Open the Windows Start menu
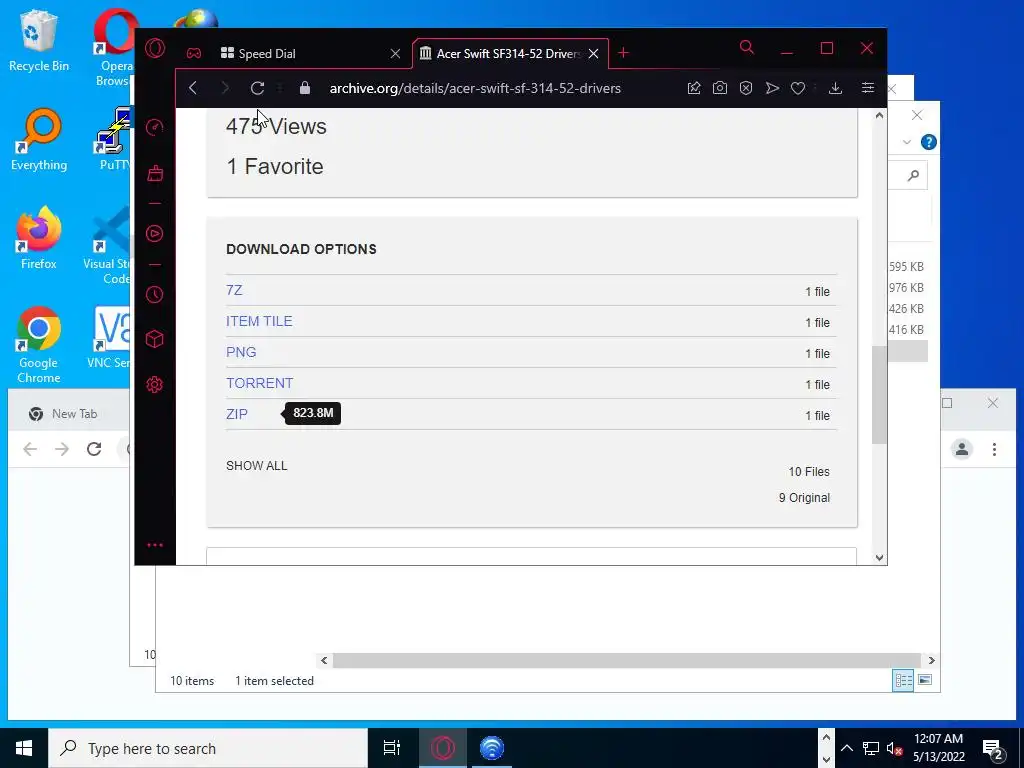Image resolution: width=1024 pixels, height=768 pixels. (x=24, y=748)
